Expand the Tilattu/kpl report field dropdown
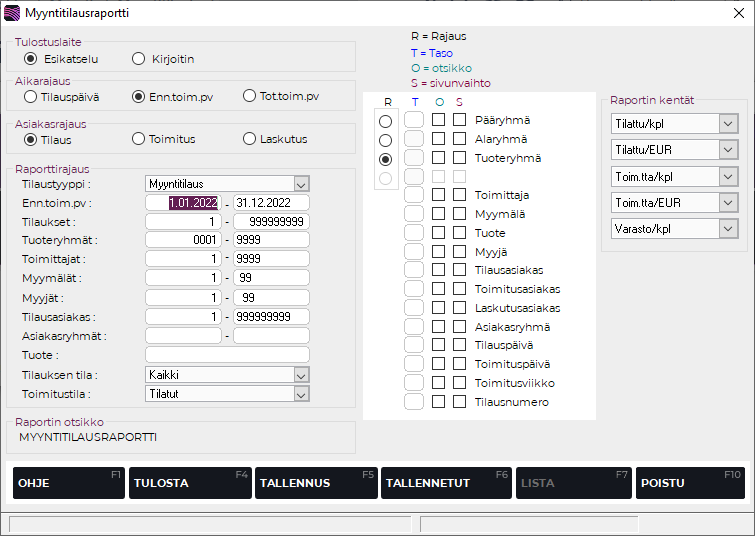 click(x=727, y=123)
